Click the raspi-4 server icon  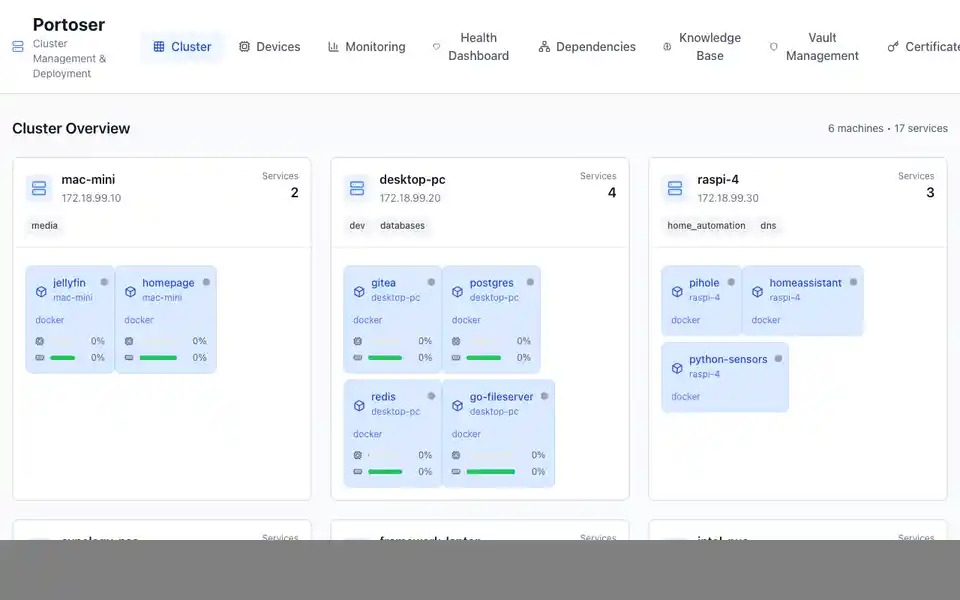(x=675, y=188)
